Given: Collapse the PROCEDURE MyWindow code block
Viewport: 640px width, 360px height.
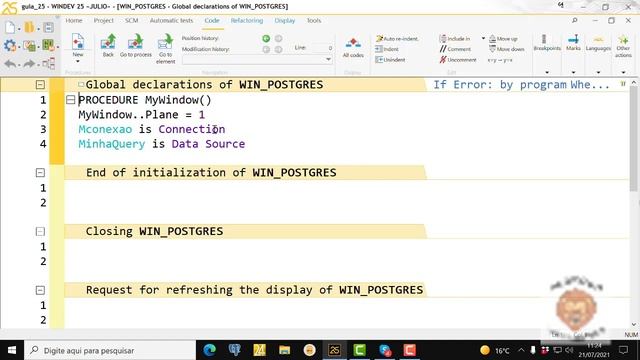Looking at the screenshot, I should click(x=71, y=100).
